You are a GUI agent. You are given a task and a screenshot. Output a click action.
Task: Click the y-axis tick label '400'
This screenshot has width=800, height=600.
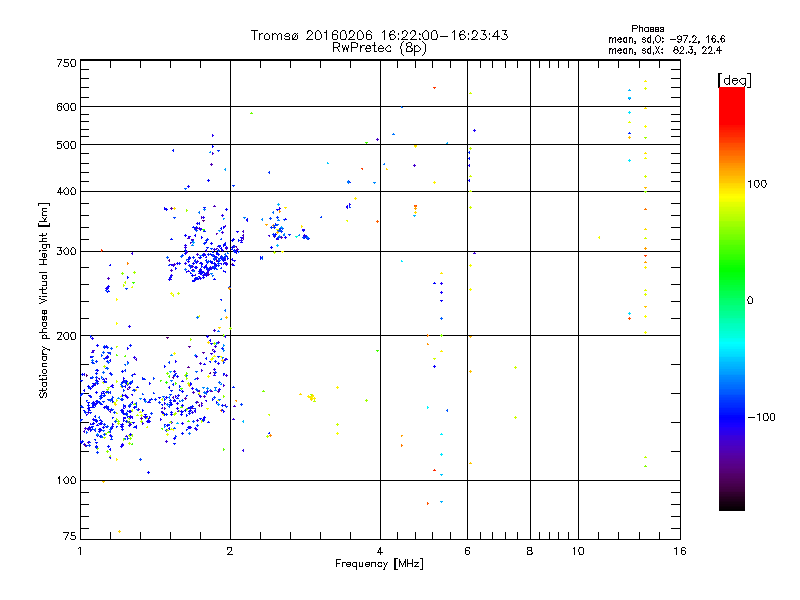[x=66, y=191]
